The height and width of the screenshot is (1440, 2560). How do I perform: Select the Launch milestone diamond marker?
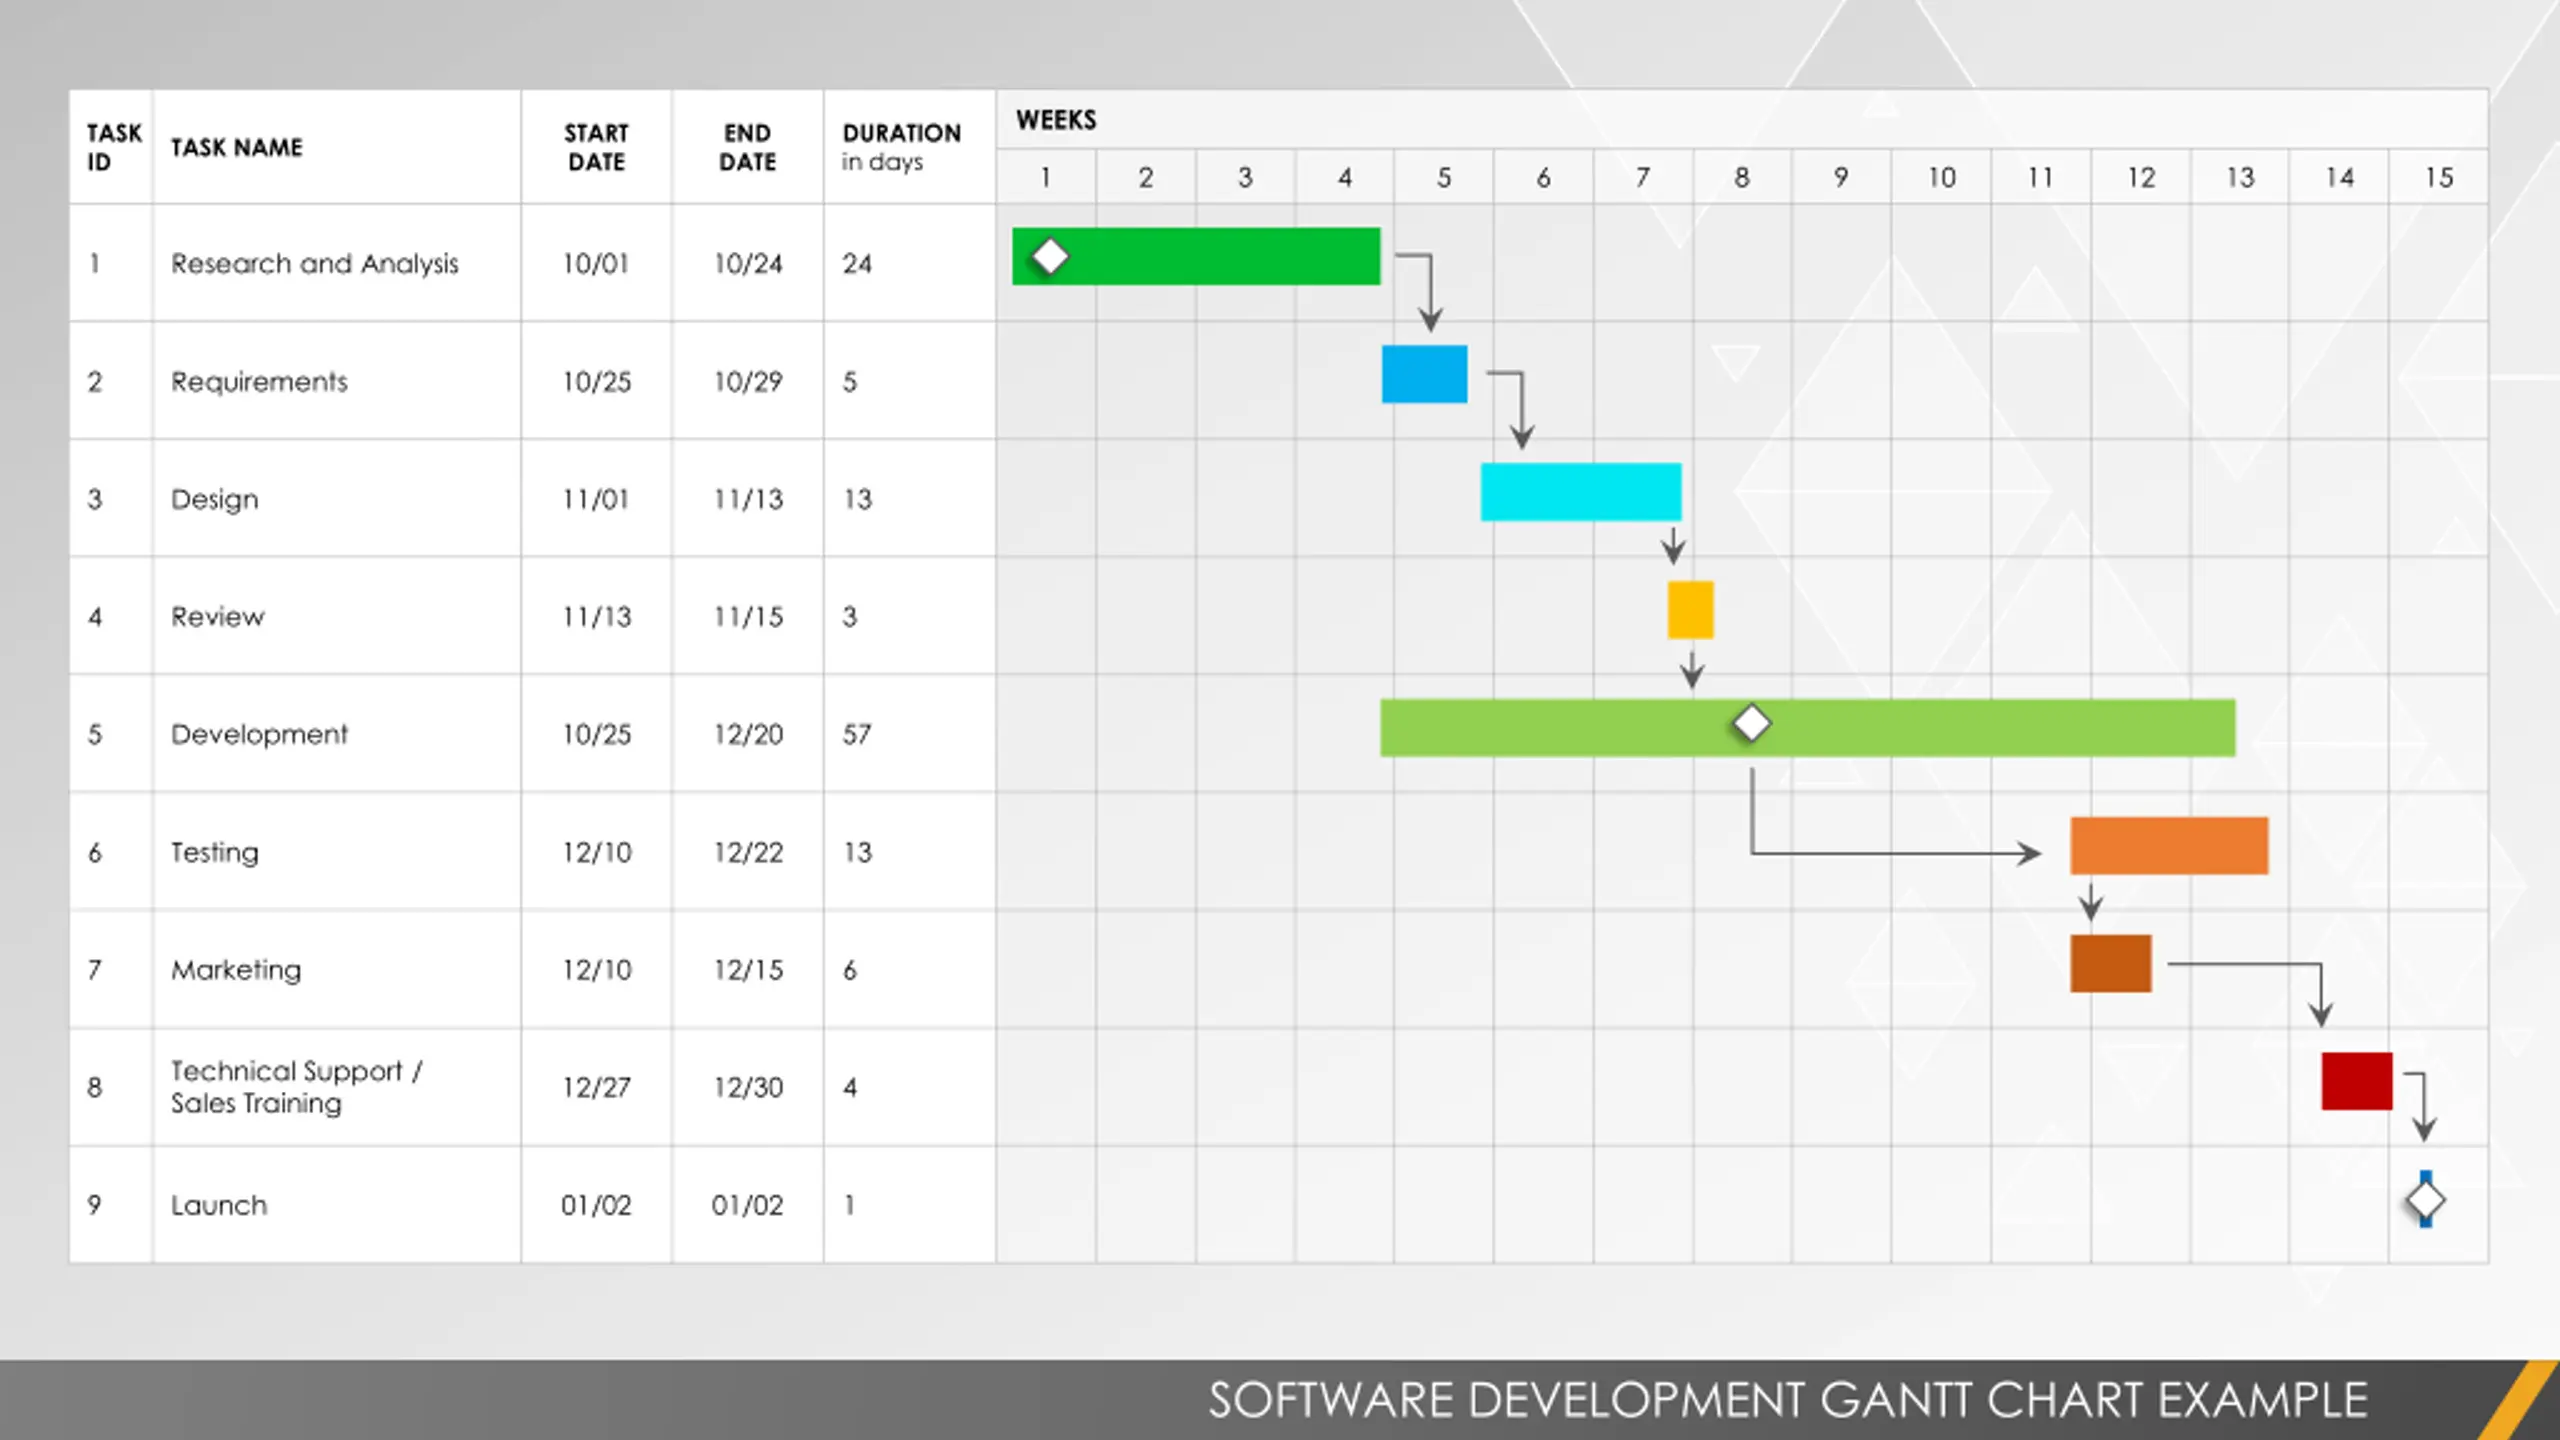pos(2425,1200)
